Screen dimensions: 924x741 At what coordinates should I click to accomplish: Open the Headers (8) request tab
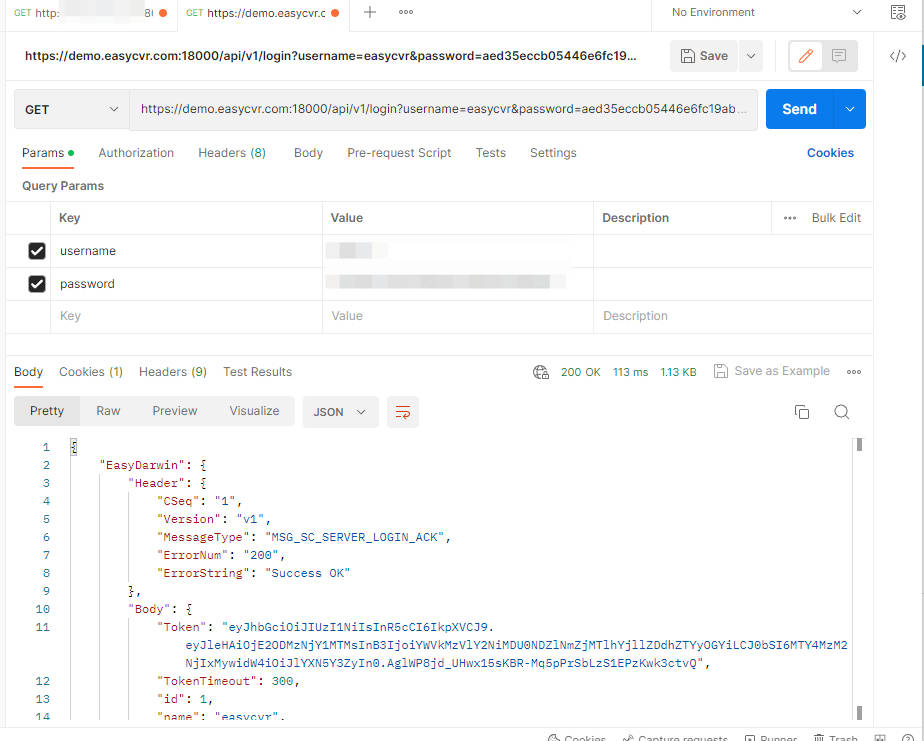232,153
